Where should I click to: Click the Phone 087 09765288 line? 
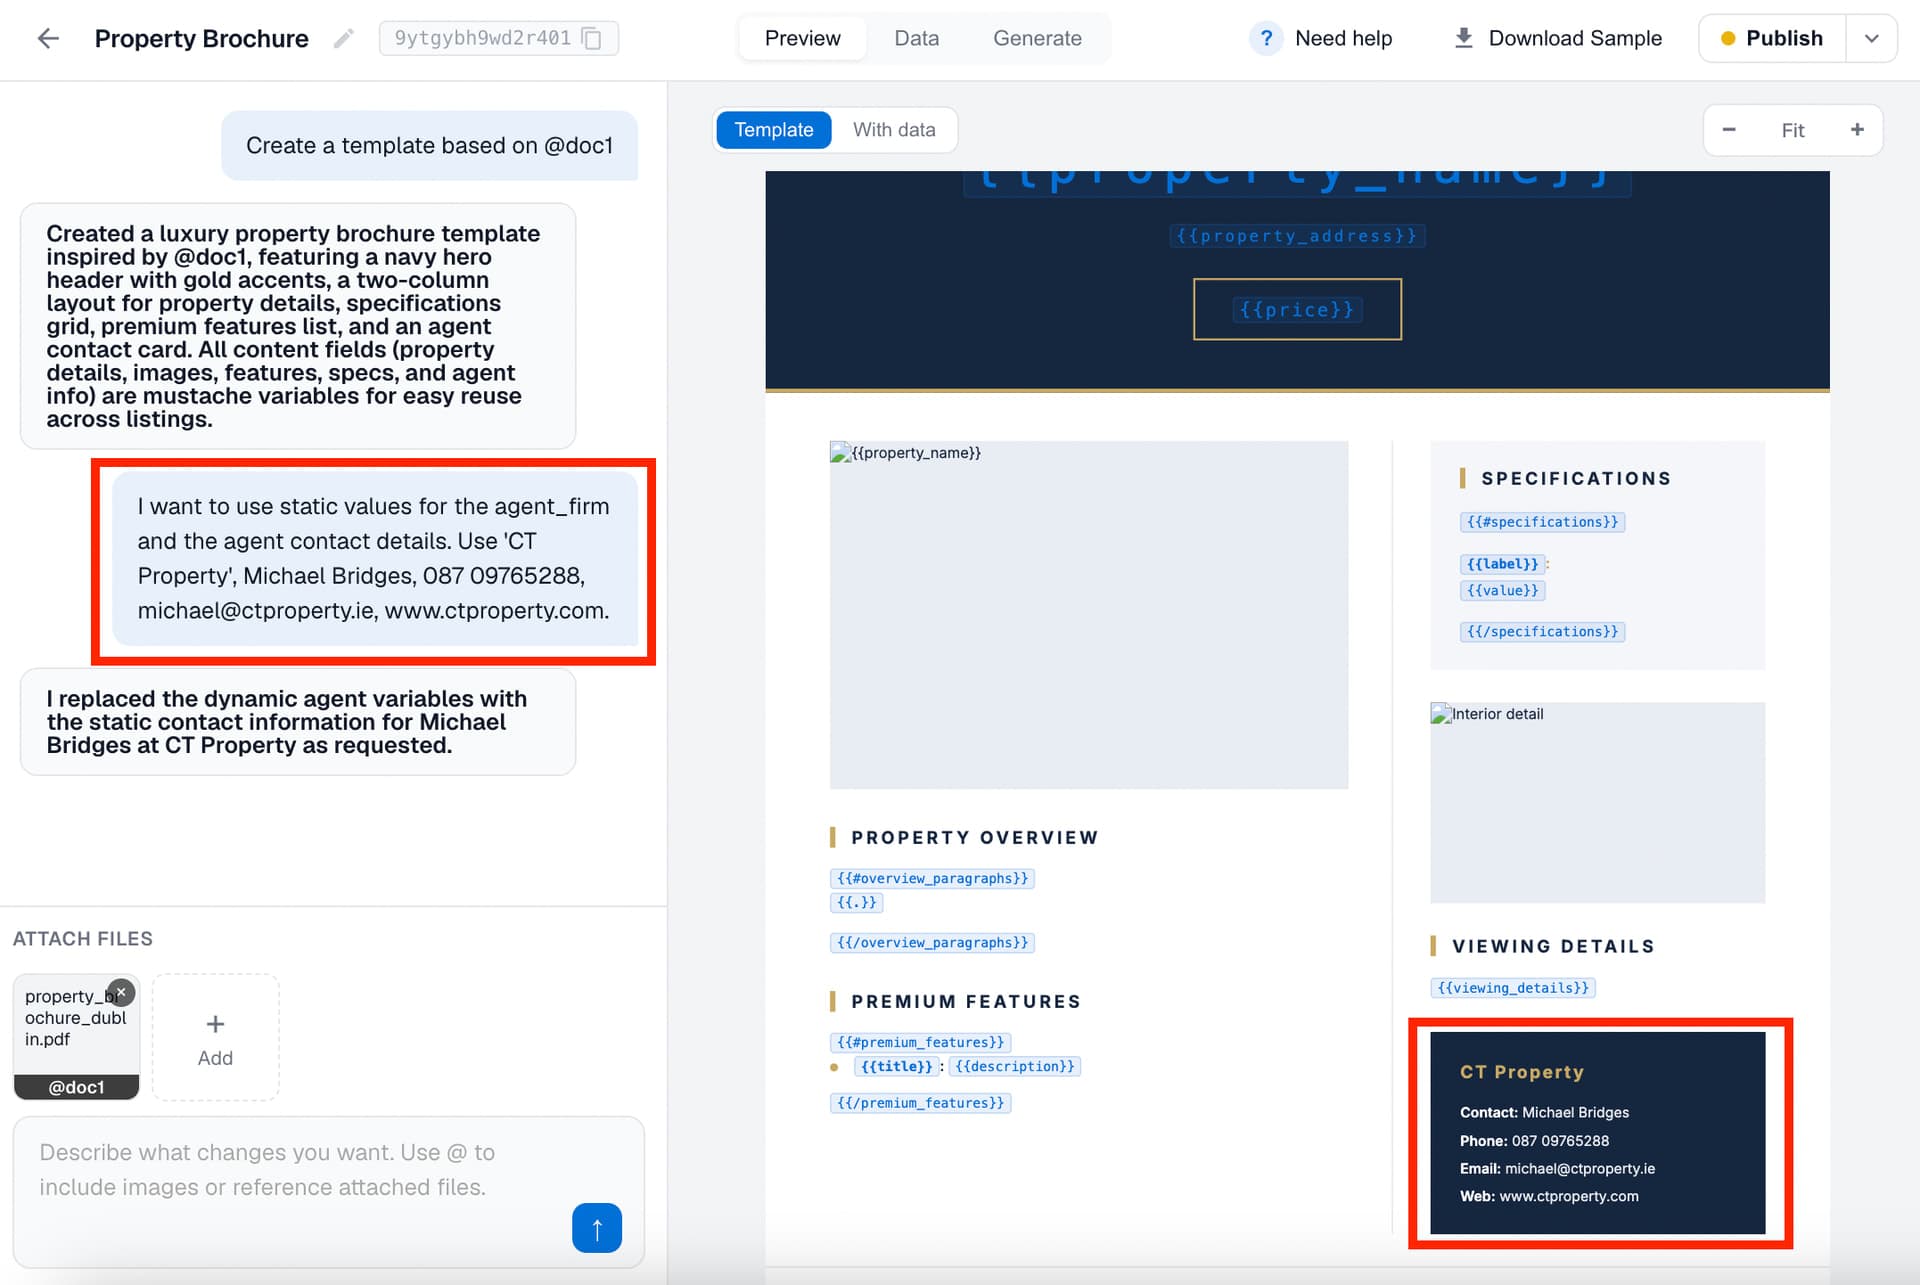coord(1534,1141)
